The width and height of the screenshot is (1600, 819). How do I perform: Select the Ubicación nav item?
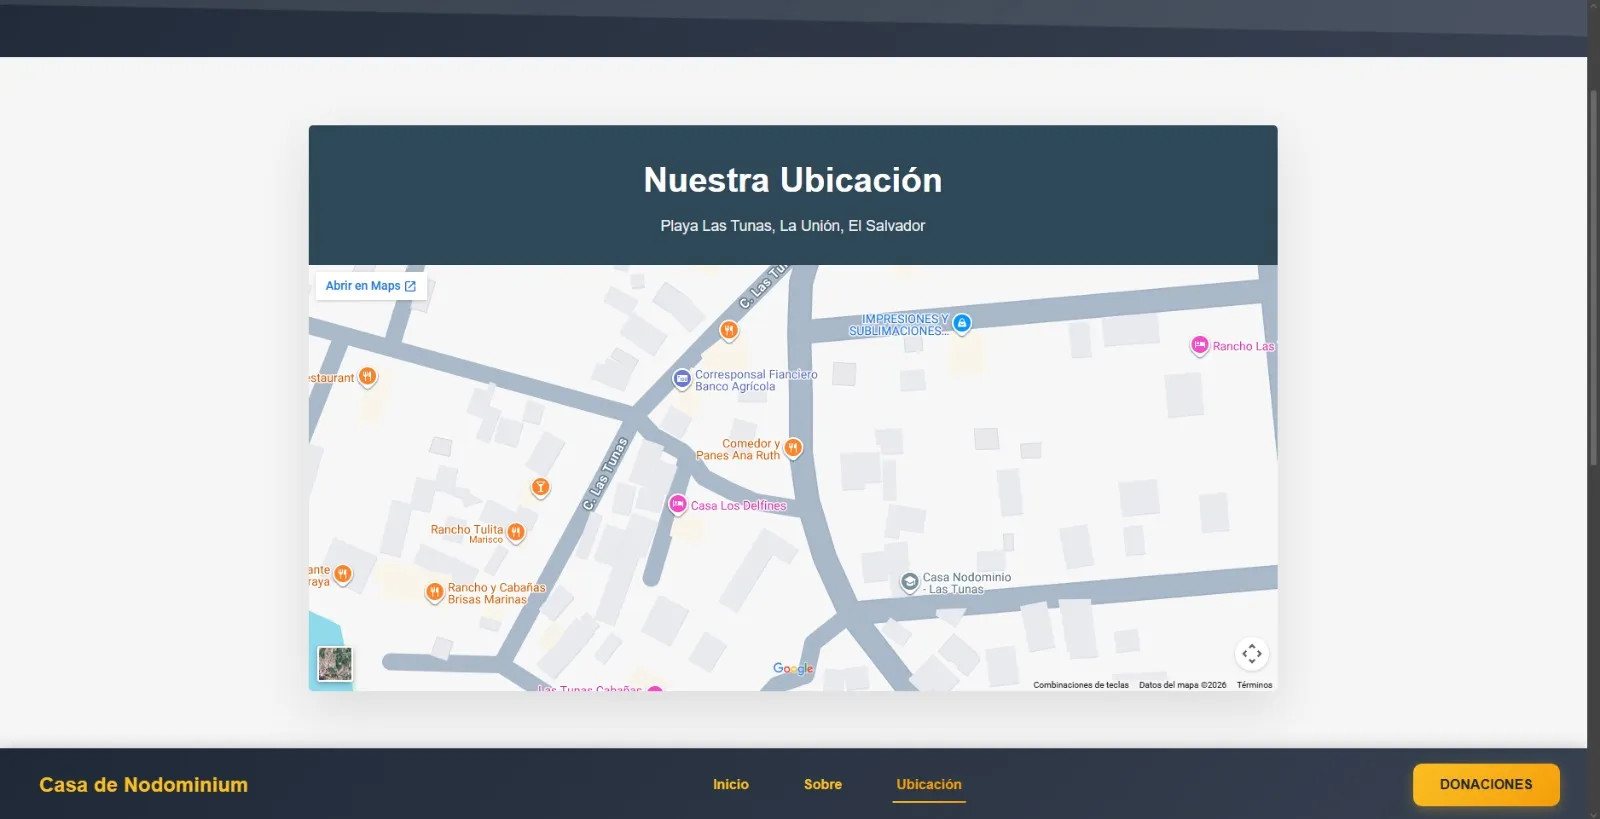click(929, 784)
